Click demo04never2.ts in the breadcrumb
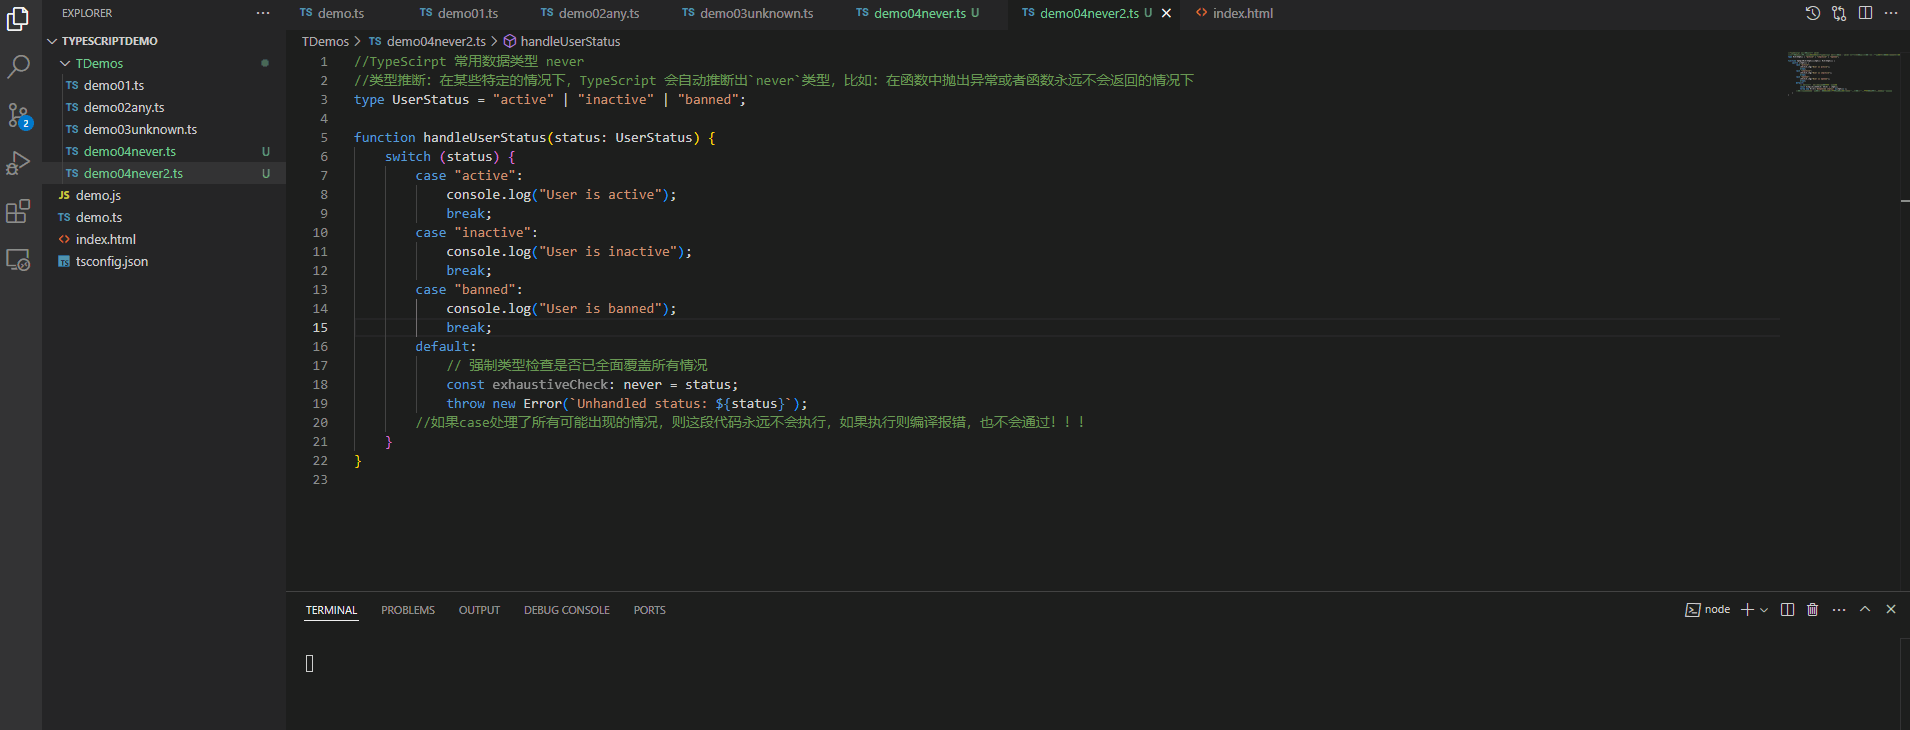The height and width of the screenshot is (730, 1910). point(436,41)
